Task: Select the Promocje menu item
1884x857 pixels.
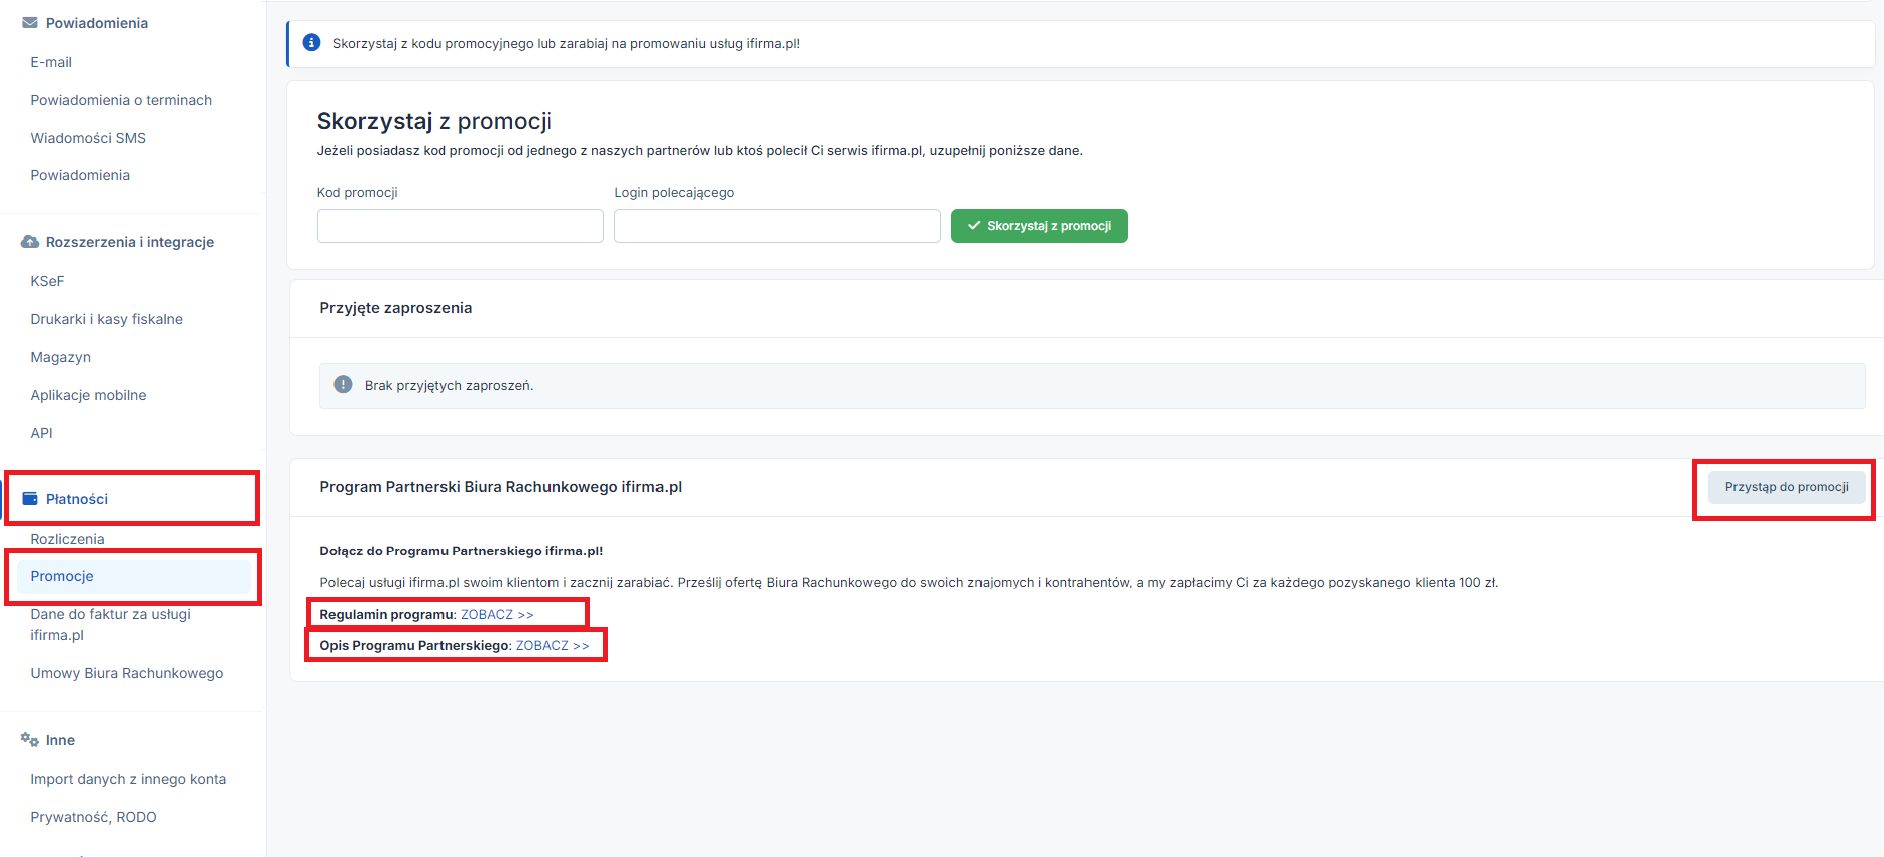Action: point(134,576)
